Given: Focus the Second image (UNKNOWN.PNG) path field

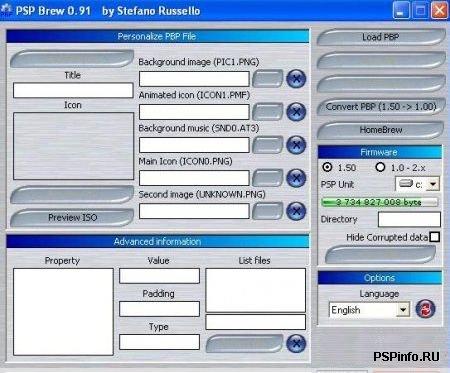Looking at the screenshot, I should (x=194, y=211).
